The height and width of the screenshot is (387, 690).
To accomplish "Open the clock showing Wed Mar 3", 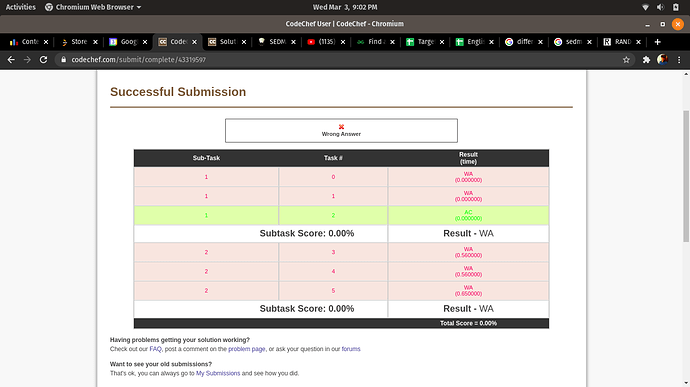I will pos(345,7).
